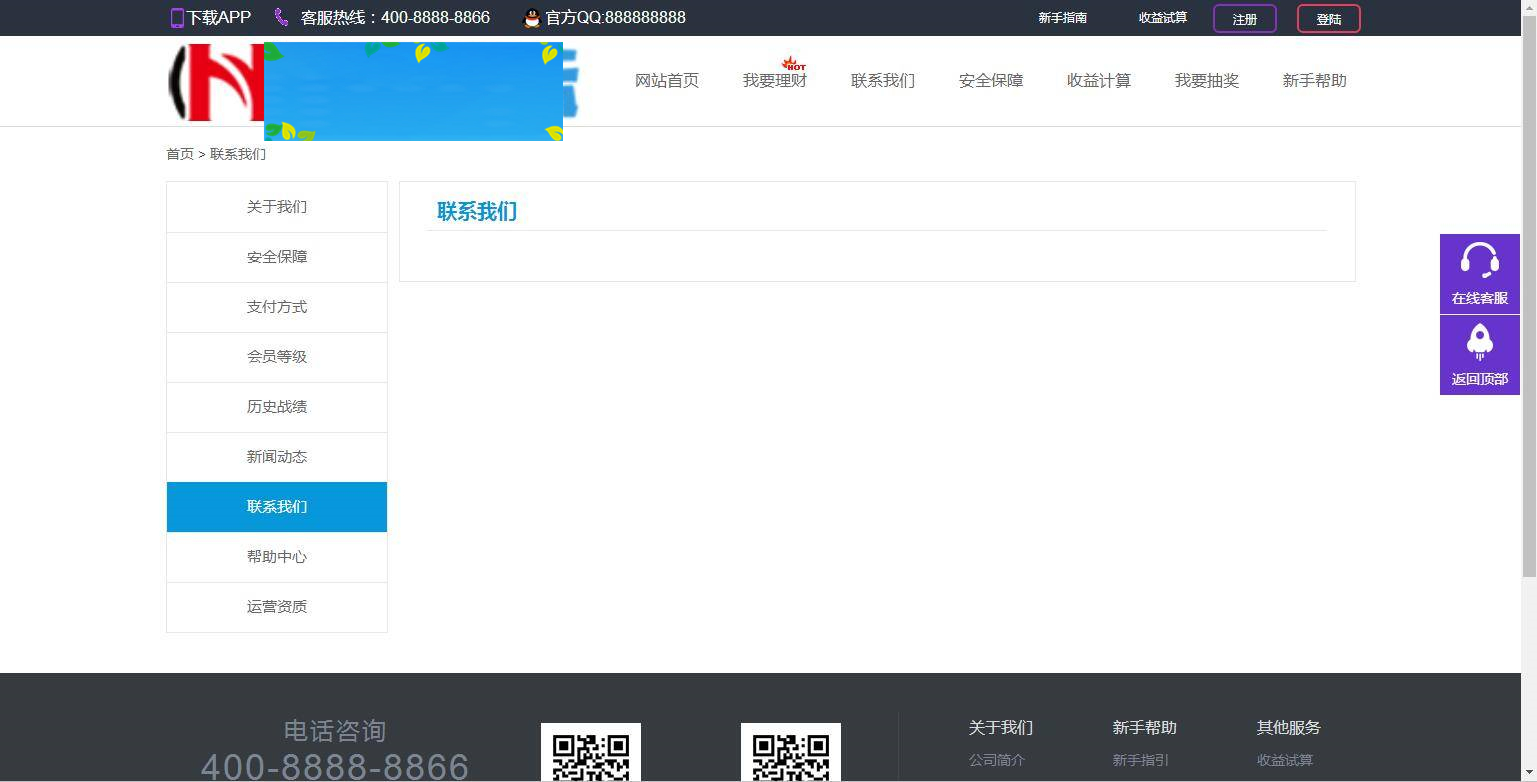Select the 联系我们 tab in the navigation

click(883, 81)
